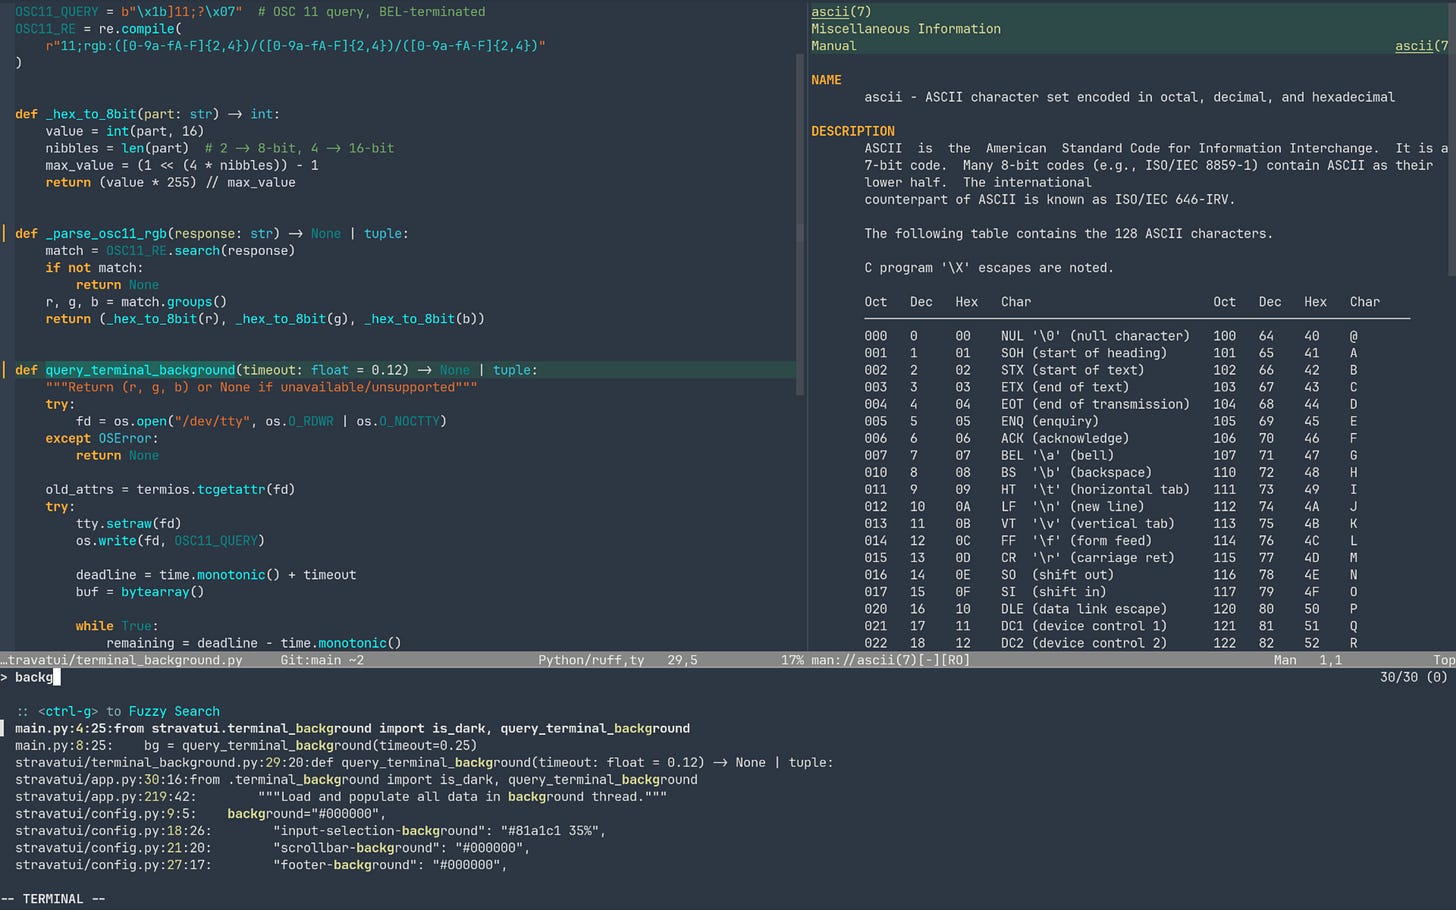This screenshot has width=1456, height=910.
Task: Choose the stravatui/app.py:30:16 result
Action: click(356, 779)
